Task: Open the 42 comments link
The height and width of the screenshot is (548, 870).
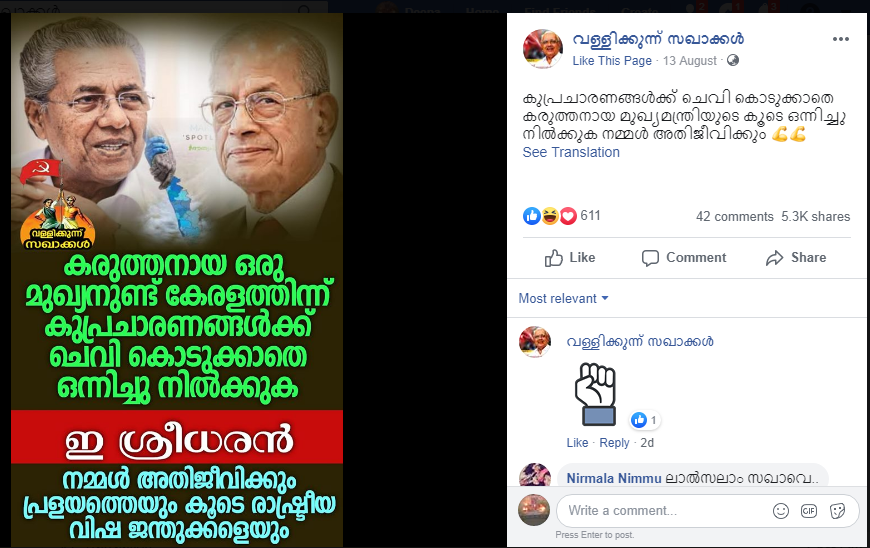Action: [x=735, y=217]
